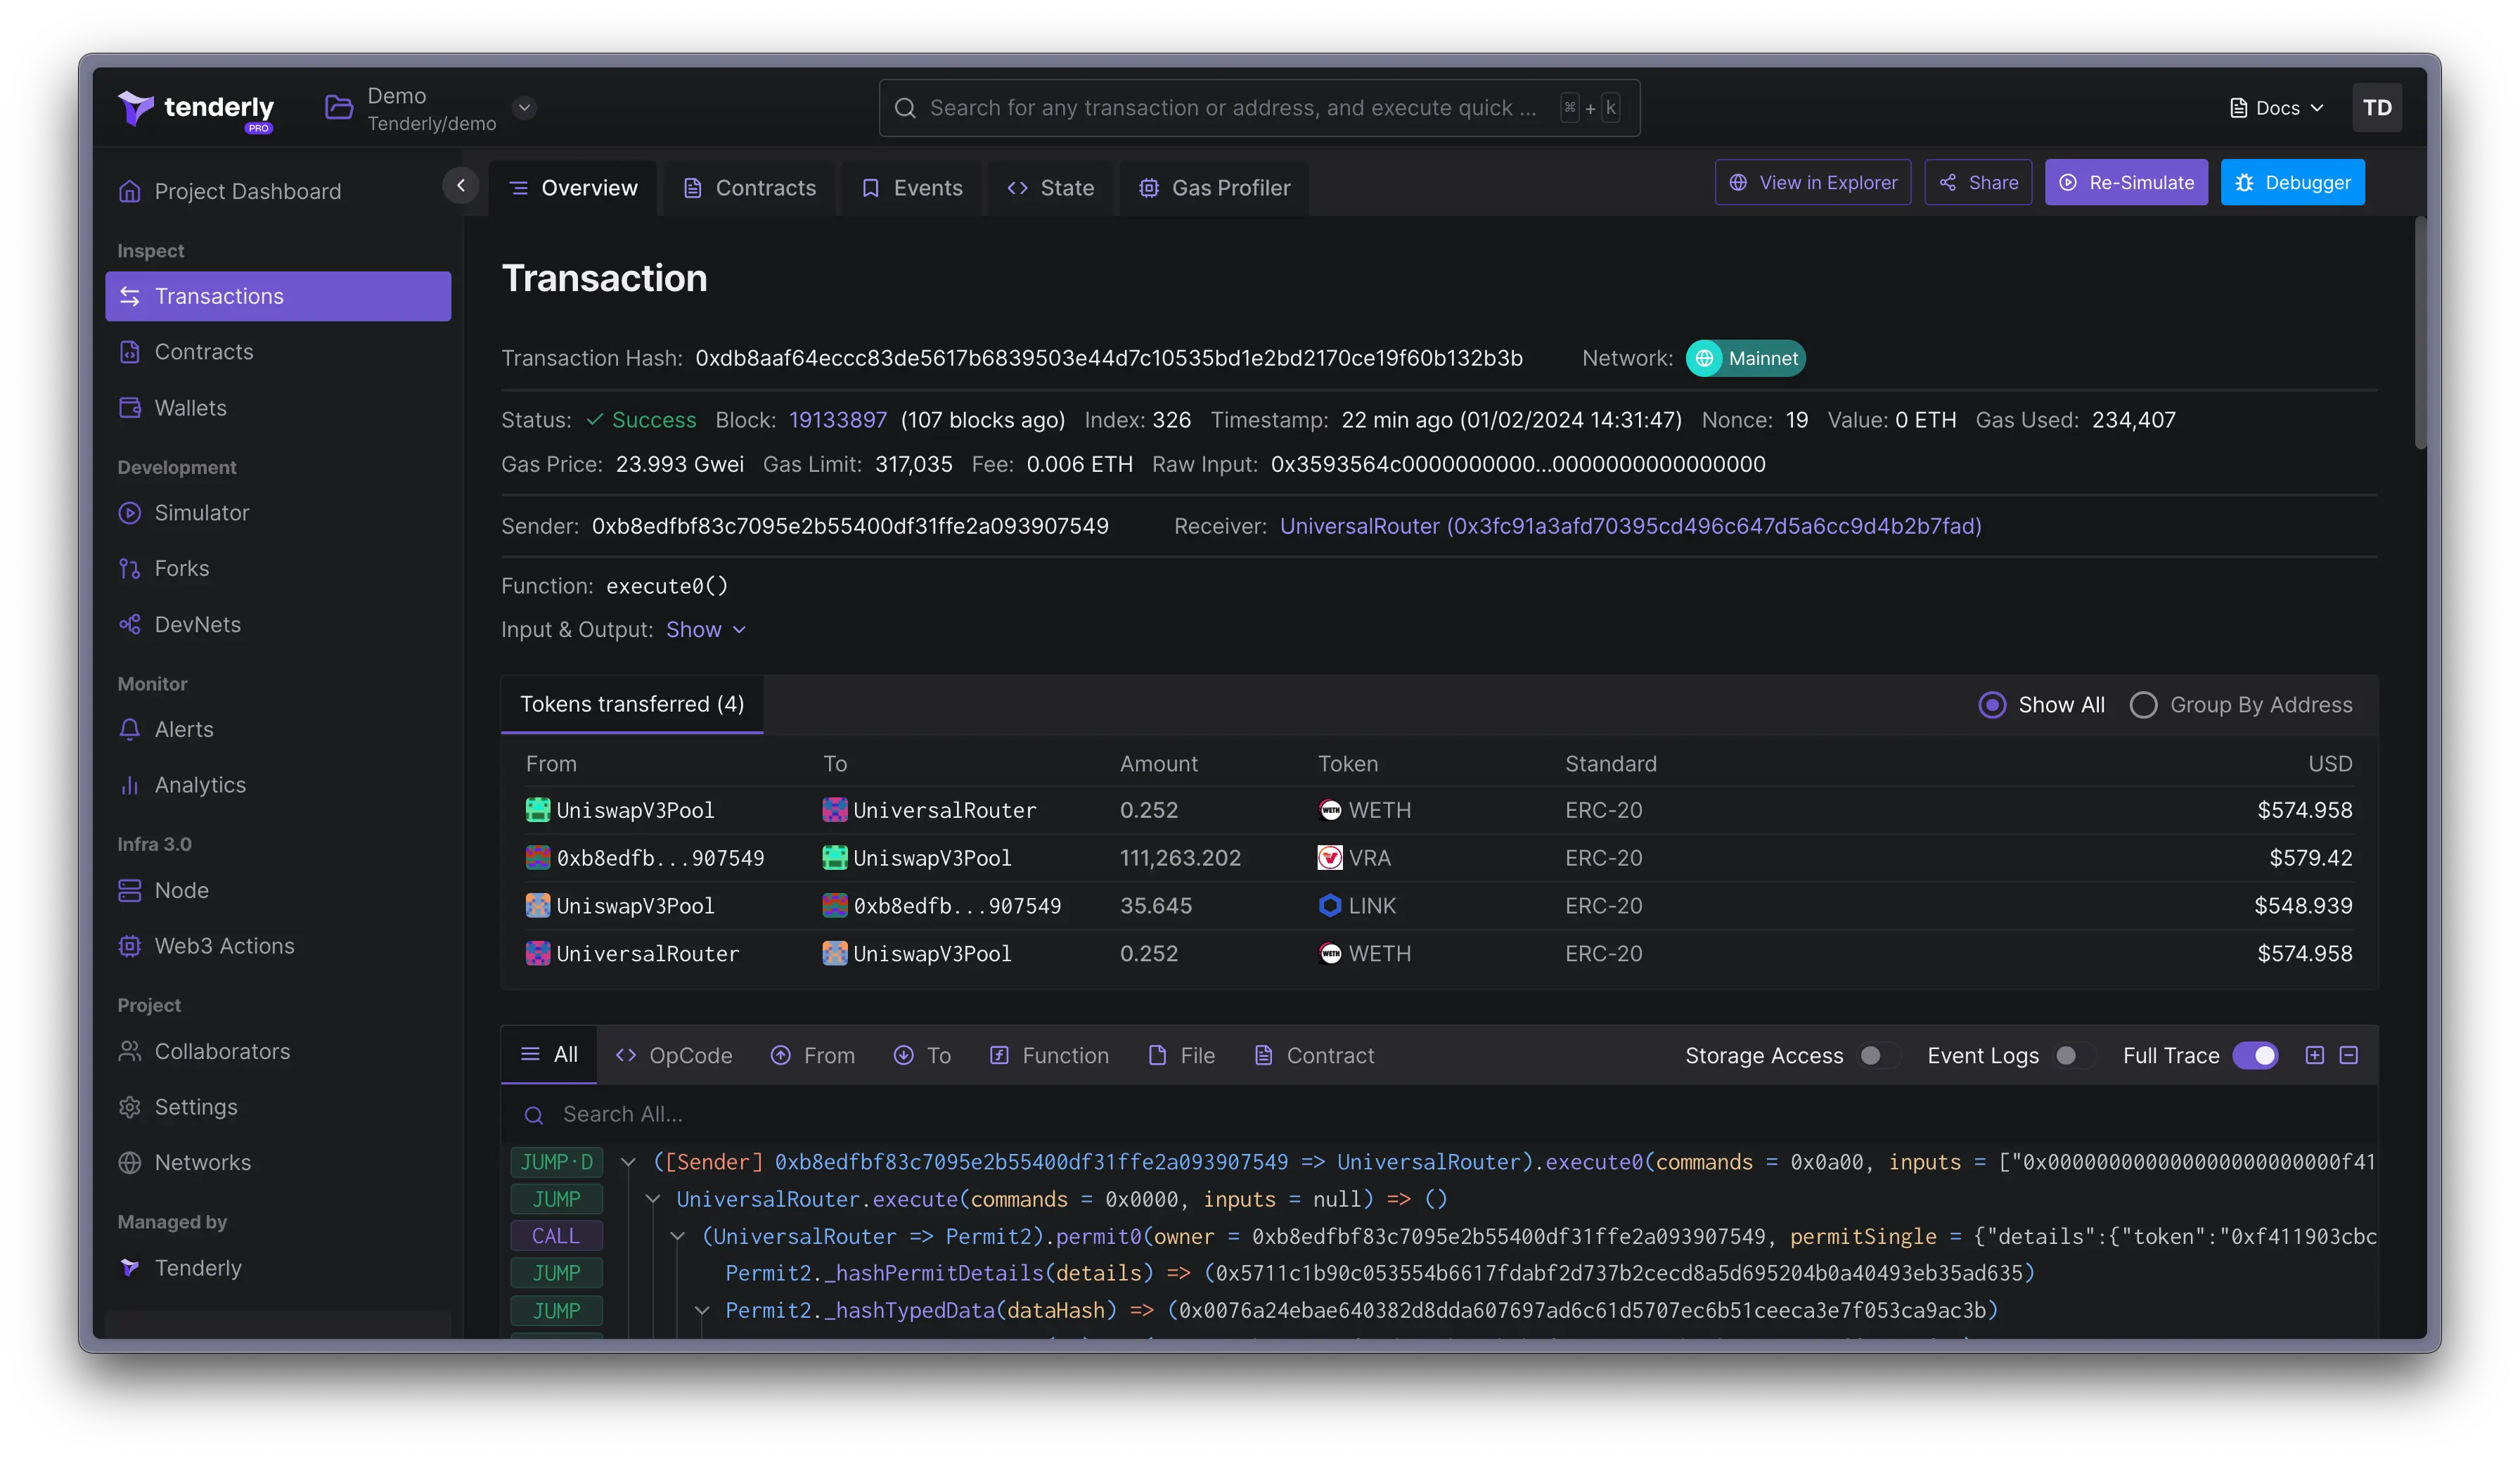This screenshot has height=1457, width=2520.
Task: Collapse the sidebar with the arrow button
Action: click(x=460, y=185)
